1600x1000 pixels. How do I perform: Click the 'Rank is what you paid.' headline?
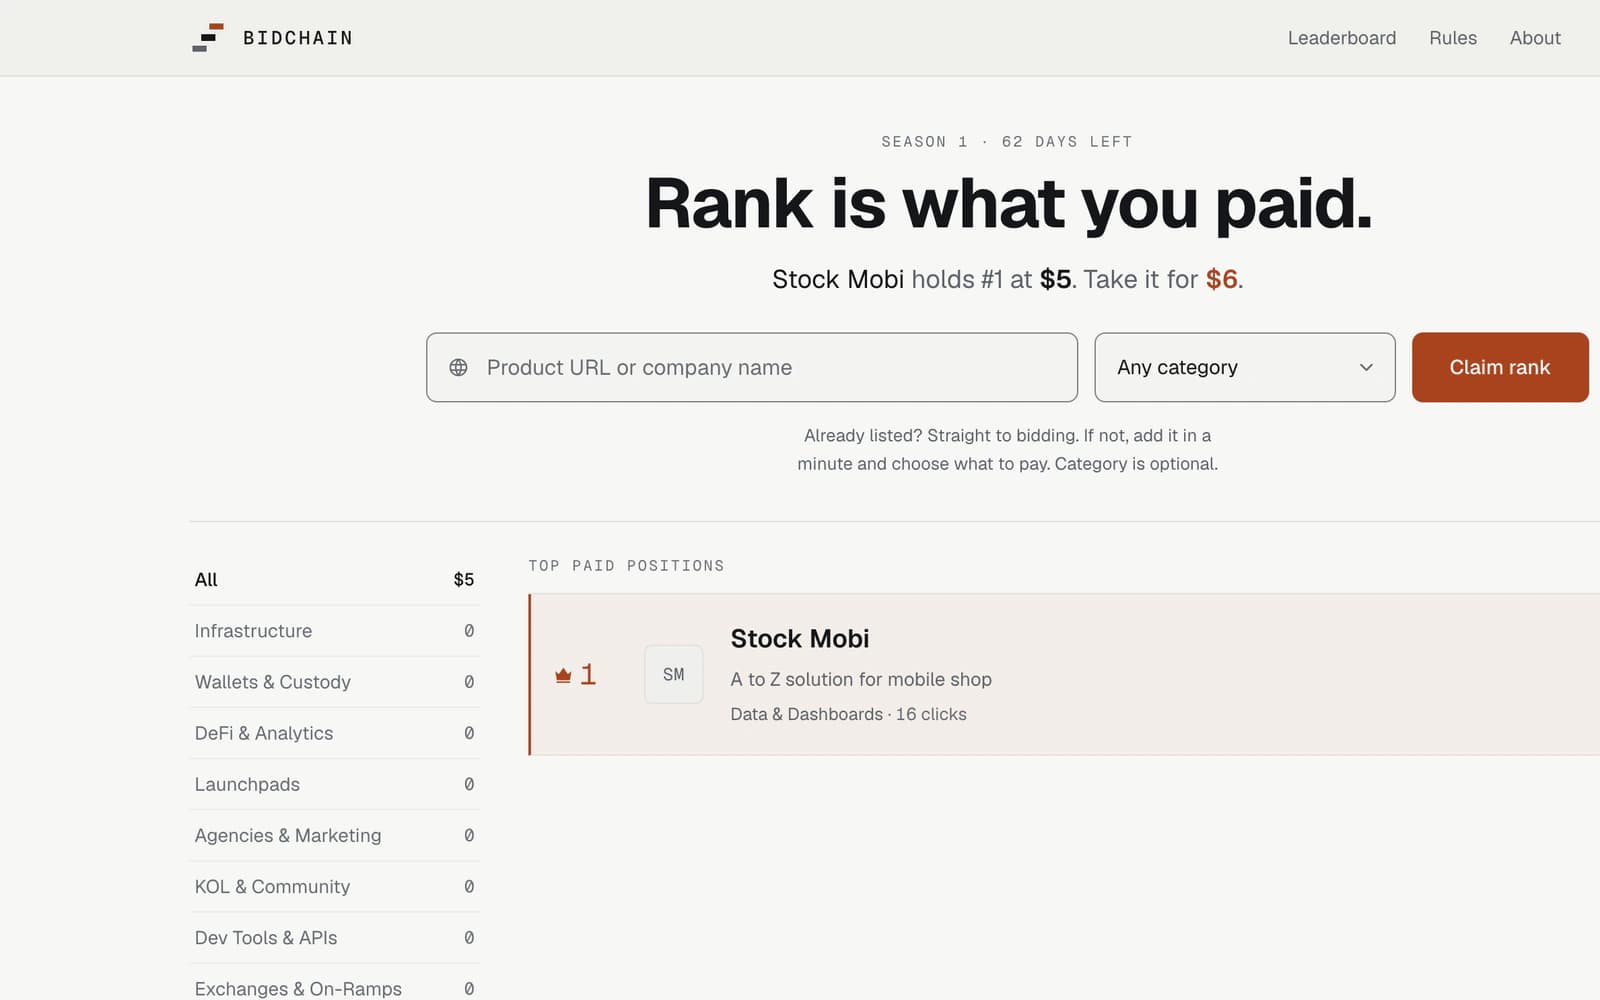pos(1008,204)
